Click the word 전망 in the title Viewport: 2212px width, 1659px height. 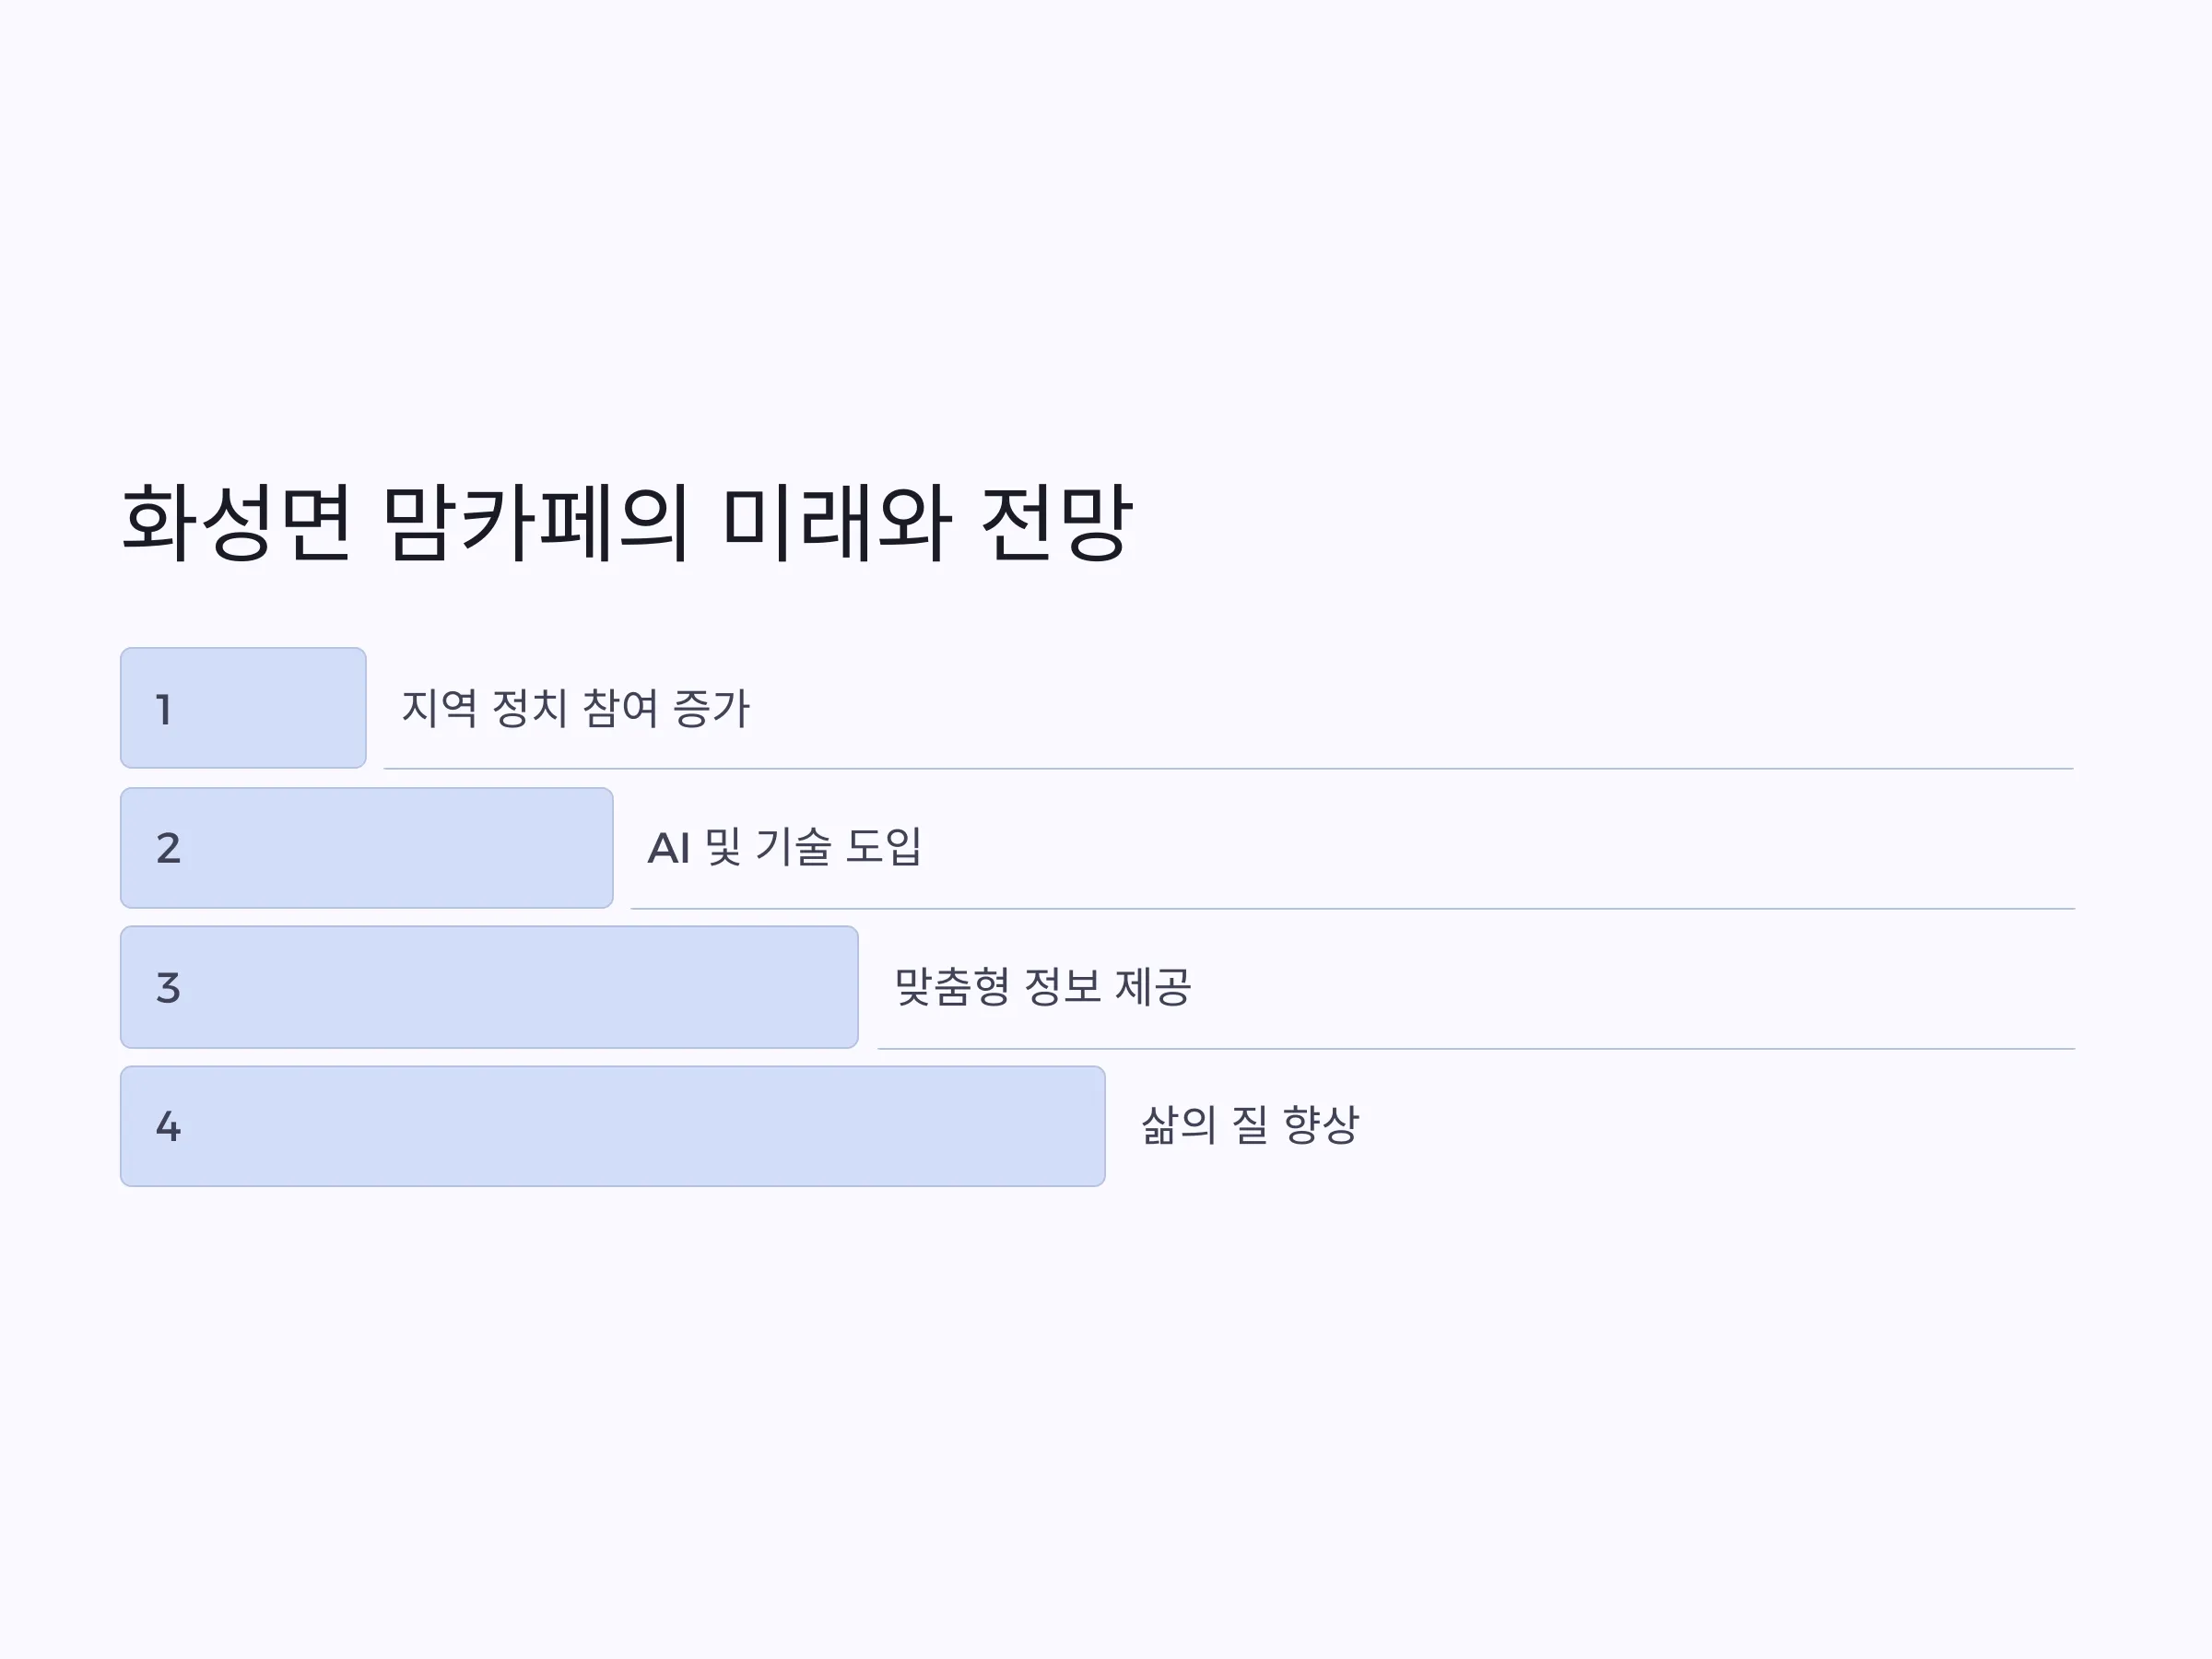click(x=1058, y=523)
